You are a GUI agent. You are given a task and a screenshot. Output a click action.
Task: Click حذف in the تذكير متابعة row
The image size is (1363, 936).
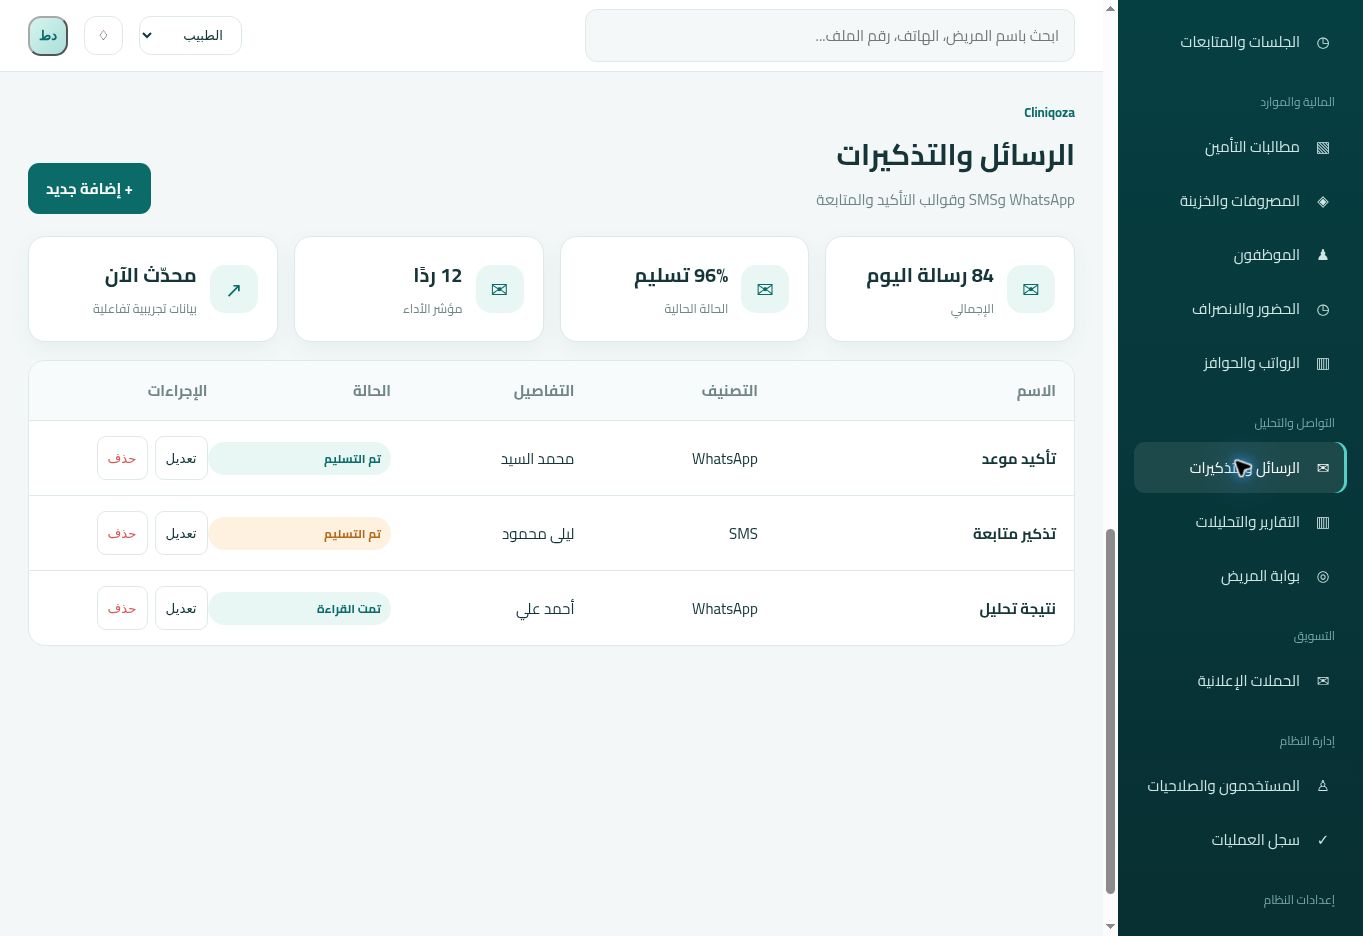pos(122,533)
